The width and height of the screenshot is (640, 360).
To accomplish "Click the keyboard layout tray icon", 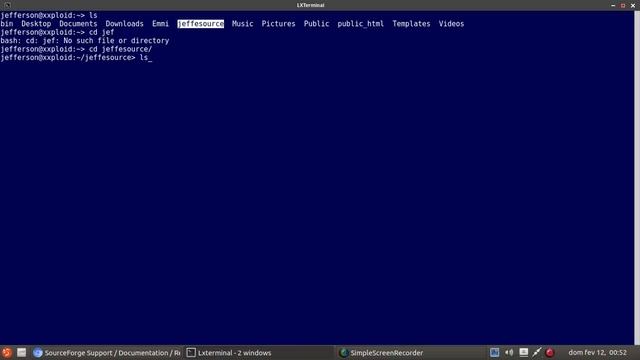I will 494,353.
